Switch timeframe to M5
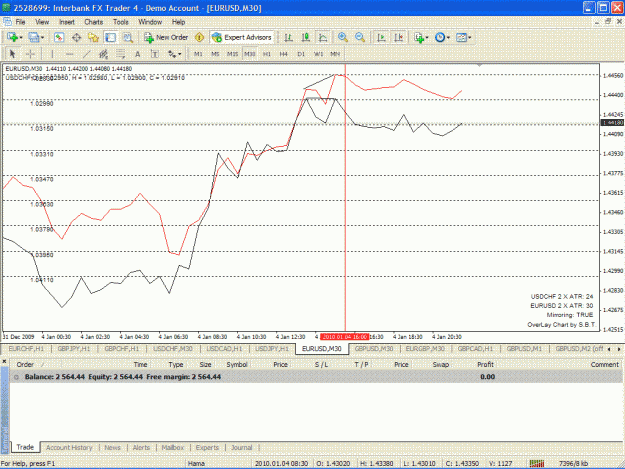Image resolution: width=625 pixels, height=469 pixels. (x=215, y=54)
